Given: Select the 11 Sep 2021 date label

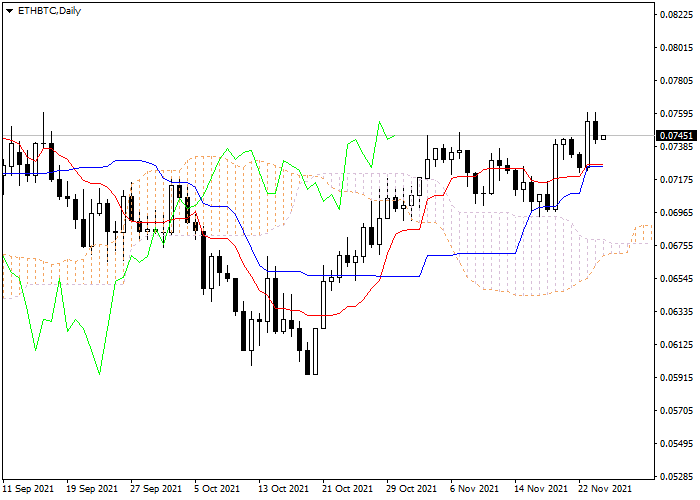Looking at the screenshot, I should pos(30,489).
